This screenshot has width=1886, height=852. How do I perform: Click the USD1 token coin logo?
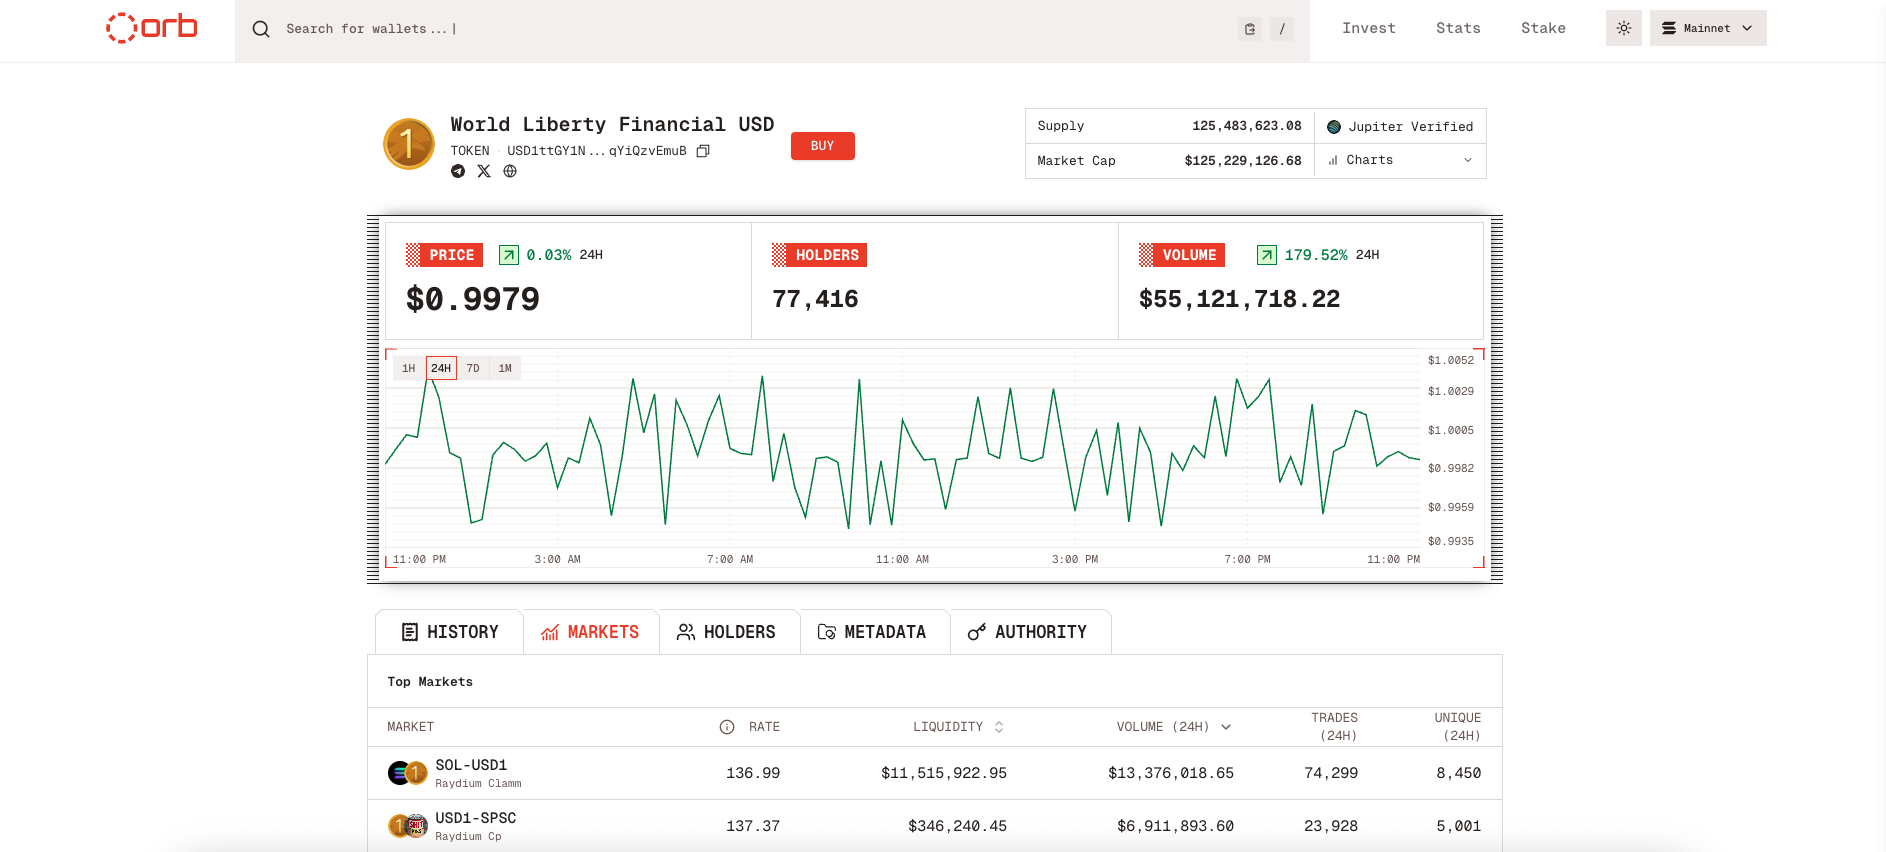409,144
